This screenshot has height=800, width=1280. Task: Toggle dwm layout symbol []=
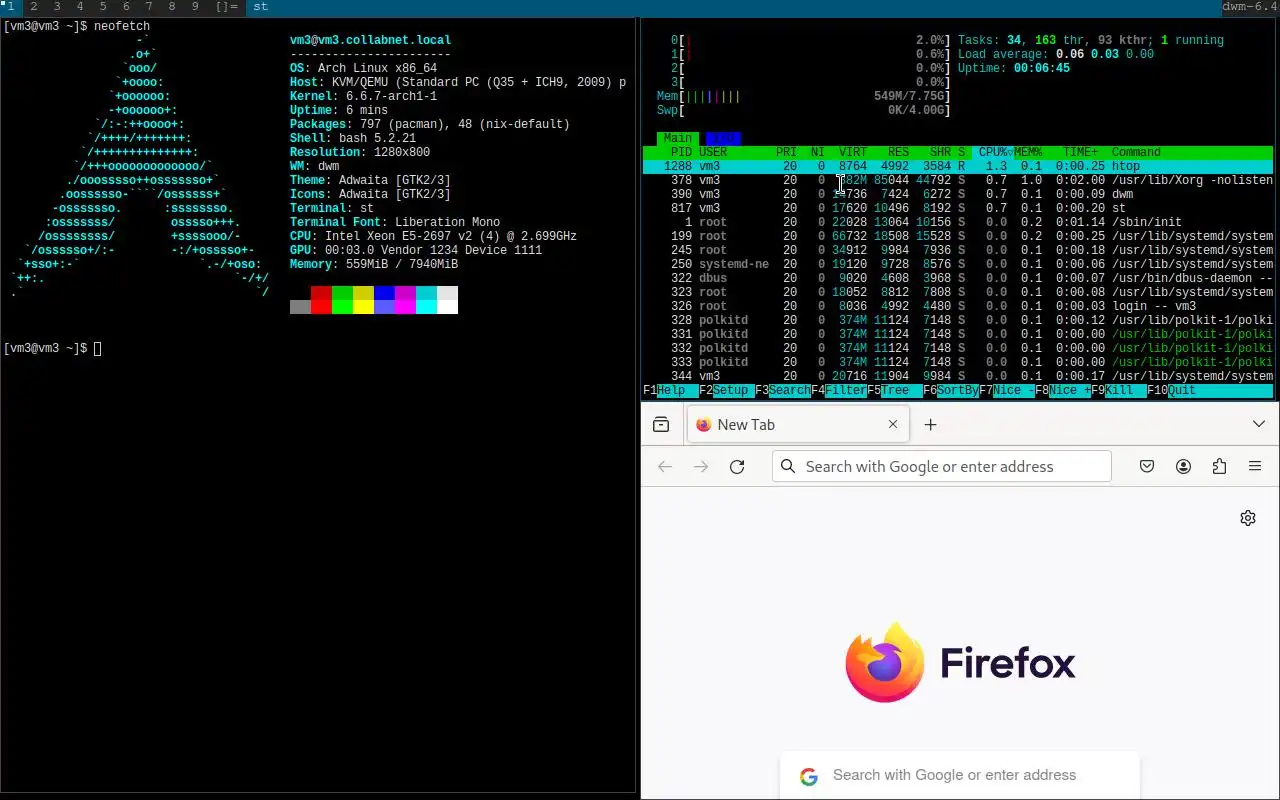(x=226, y=7)
